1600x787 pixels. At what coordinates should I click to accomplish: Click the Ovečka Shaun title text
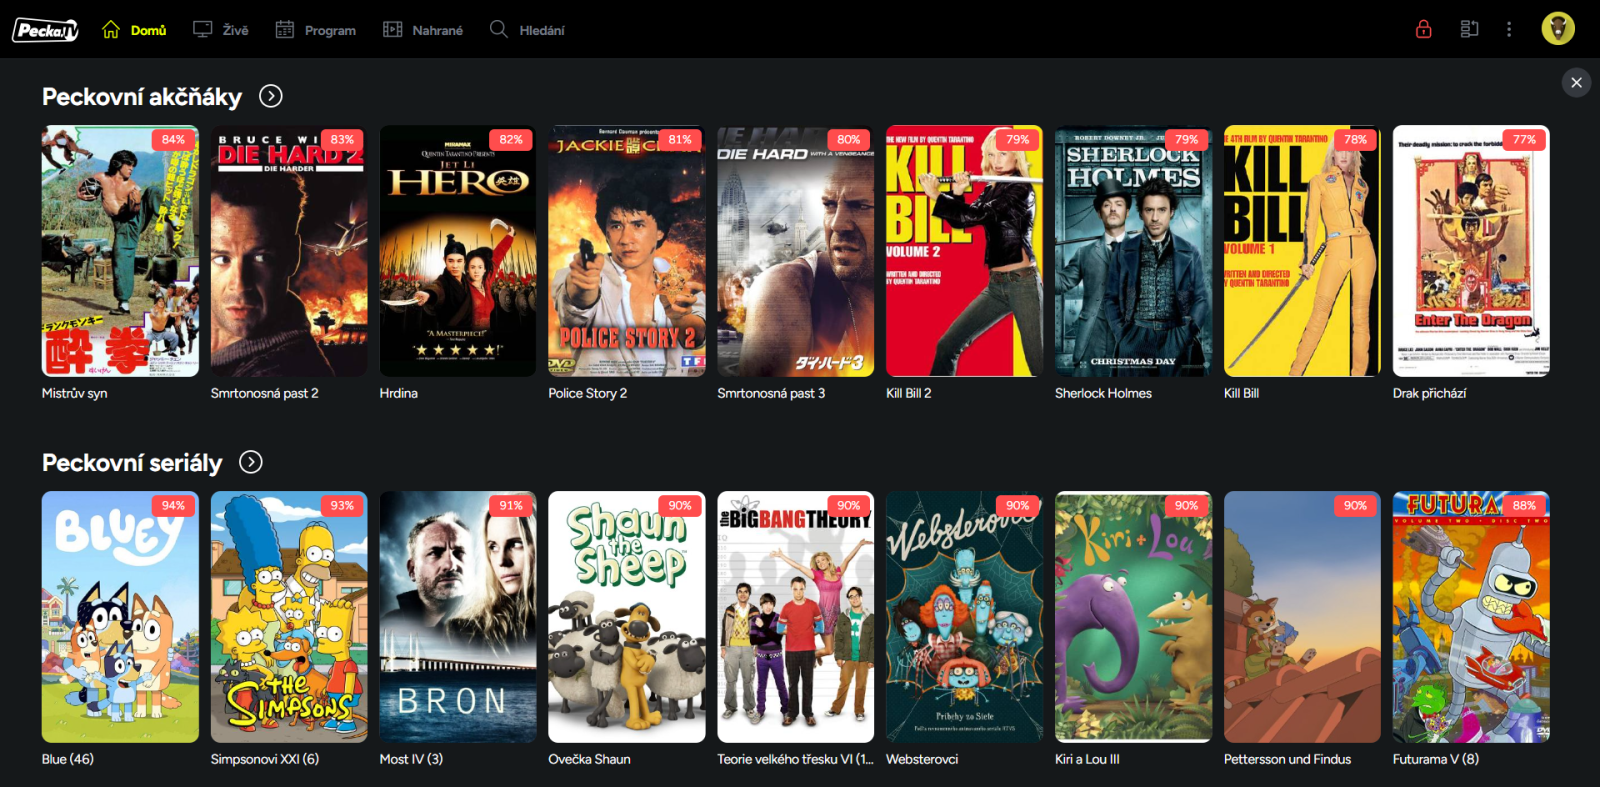589,759
